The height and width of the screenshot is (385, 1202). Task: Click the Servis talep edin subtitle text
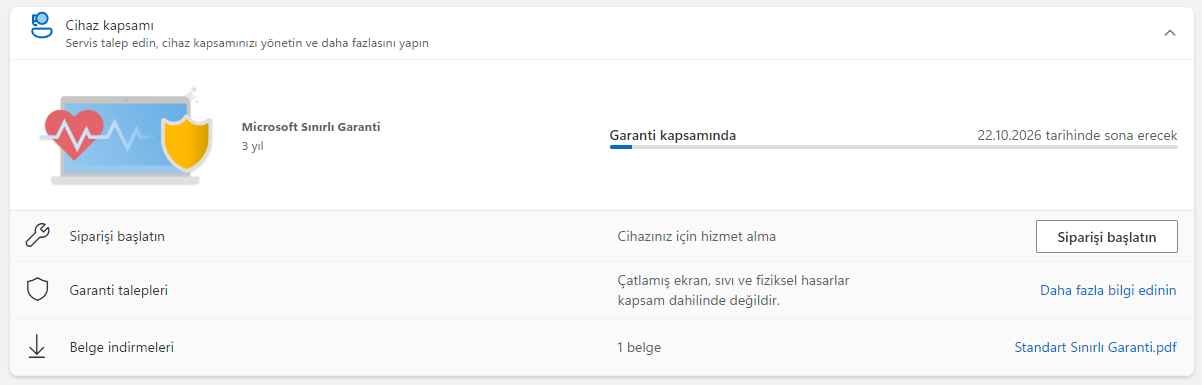pyautogui.click(x=247, y=44)
